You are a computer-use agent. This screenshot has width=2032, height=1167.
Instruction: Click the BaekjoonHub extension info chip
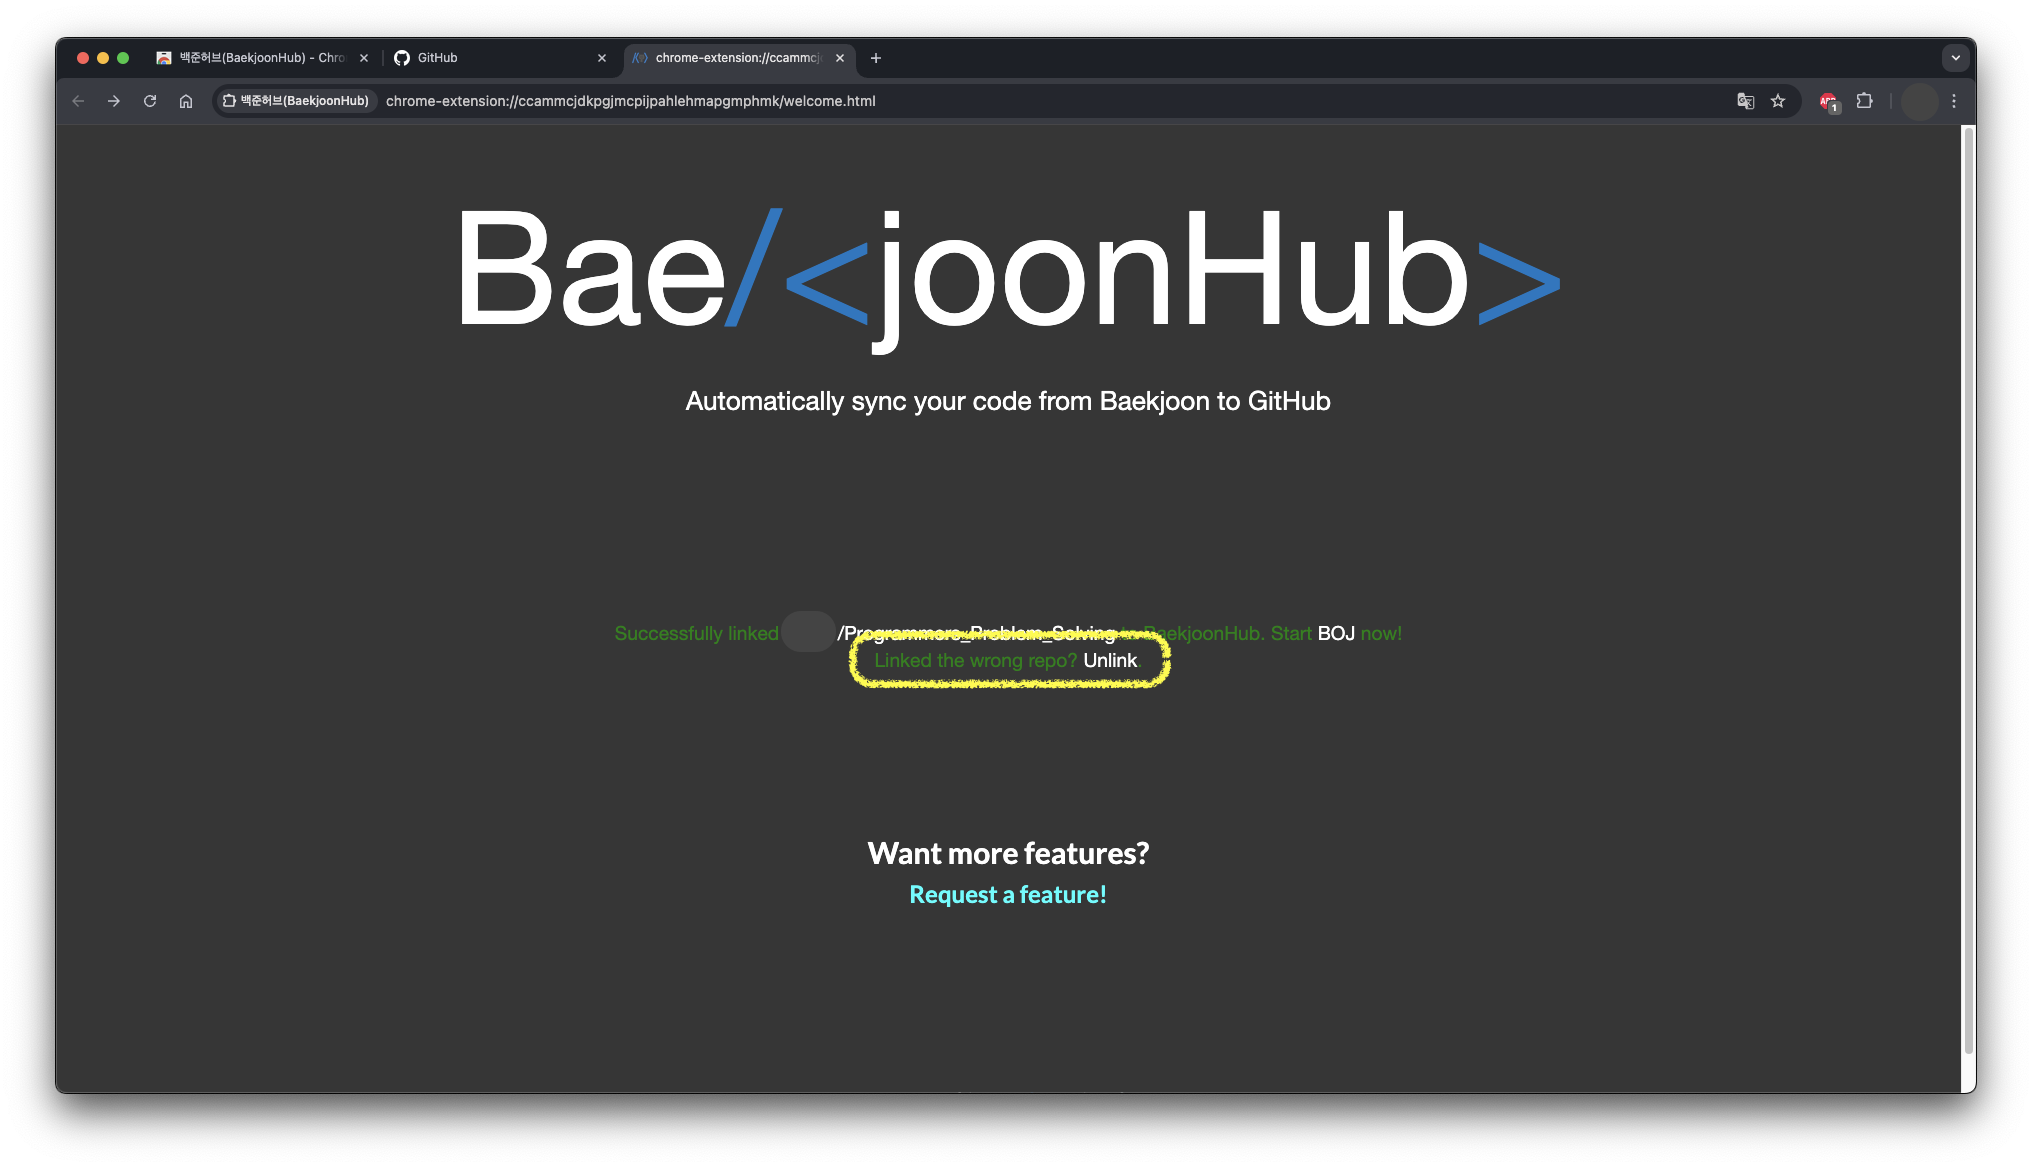point(296,101)
